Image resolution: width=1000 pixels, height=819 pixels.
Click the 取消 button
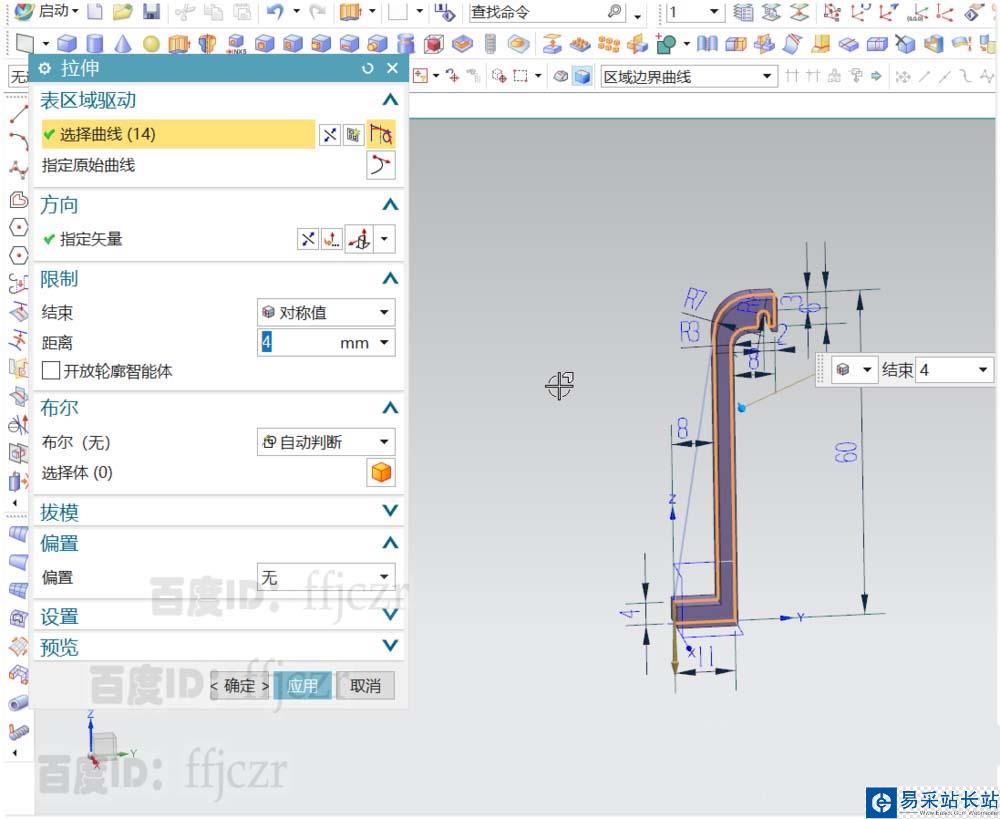pos(365,686)
